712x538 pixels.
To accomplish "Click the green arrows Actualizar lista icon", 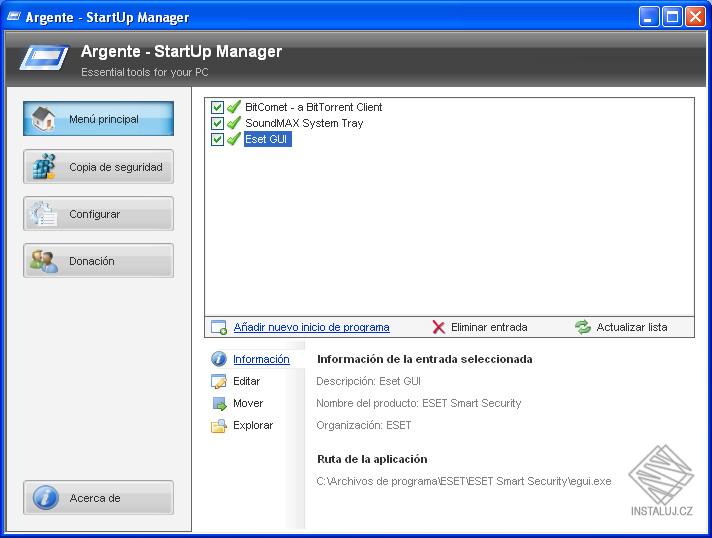I will [583, 327].
